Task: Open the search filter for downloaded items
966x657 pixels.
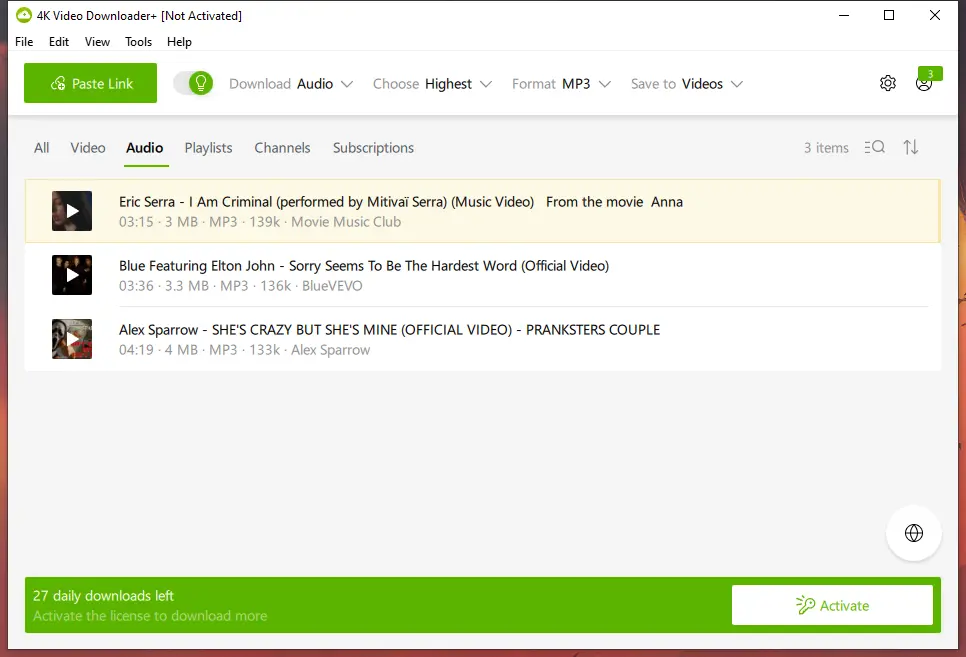Action: [x=874, y=147]
